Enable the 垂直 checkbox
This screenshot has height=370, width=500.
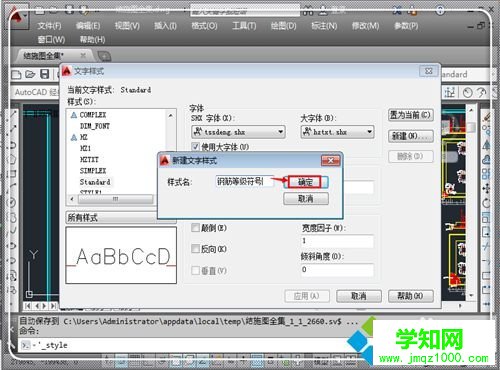point(196,270)
